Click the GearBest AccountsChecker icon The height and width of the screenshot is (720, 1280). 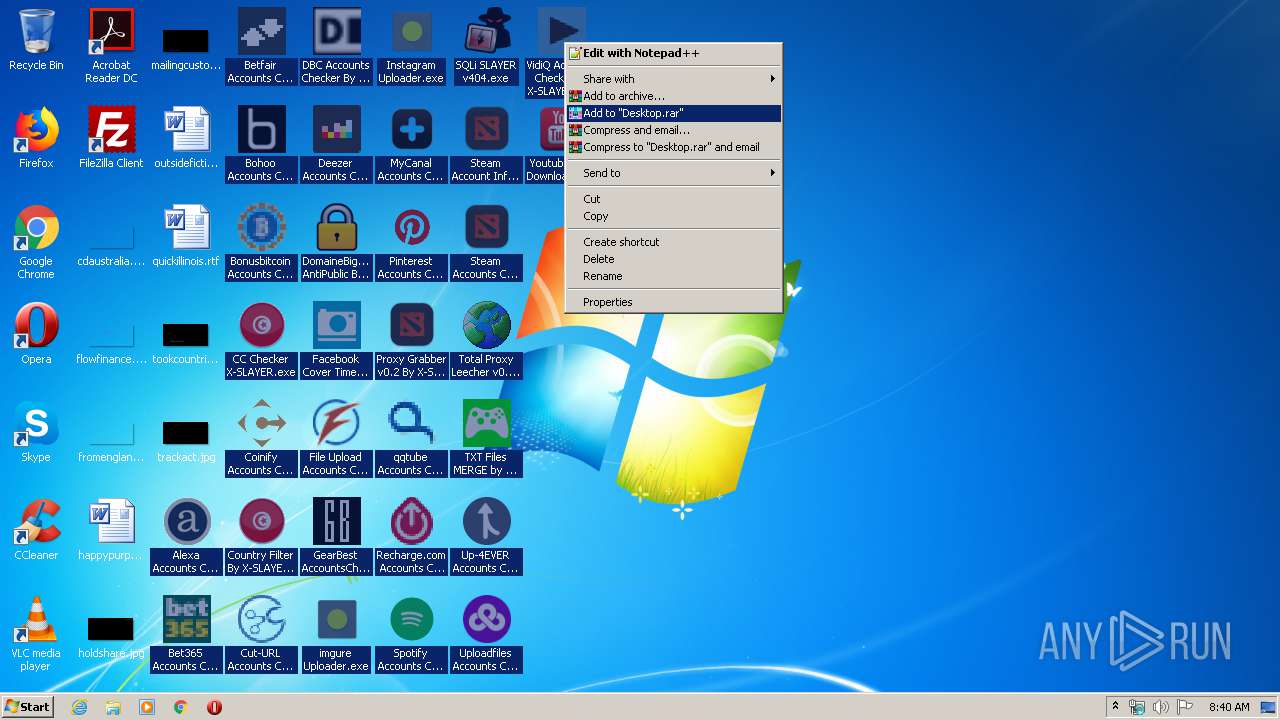336,536
